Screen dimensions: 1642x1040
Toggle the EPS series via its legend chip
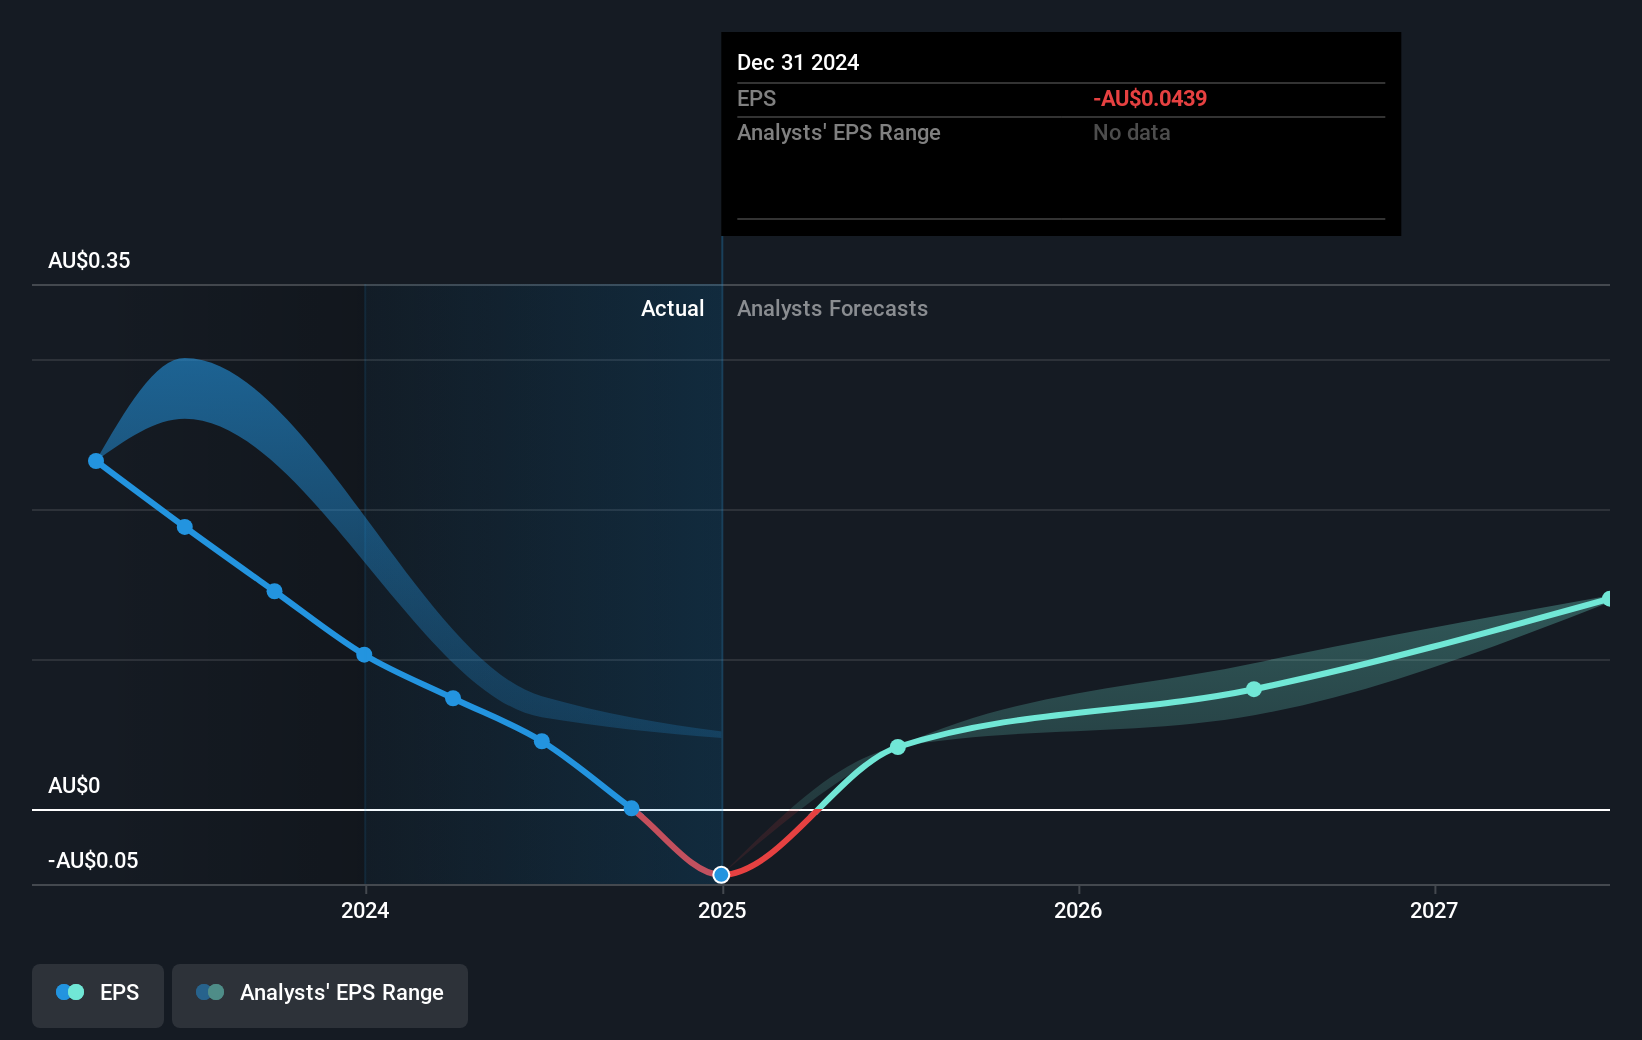[97, 995]
